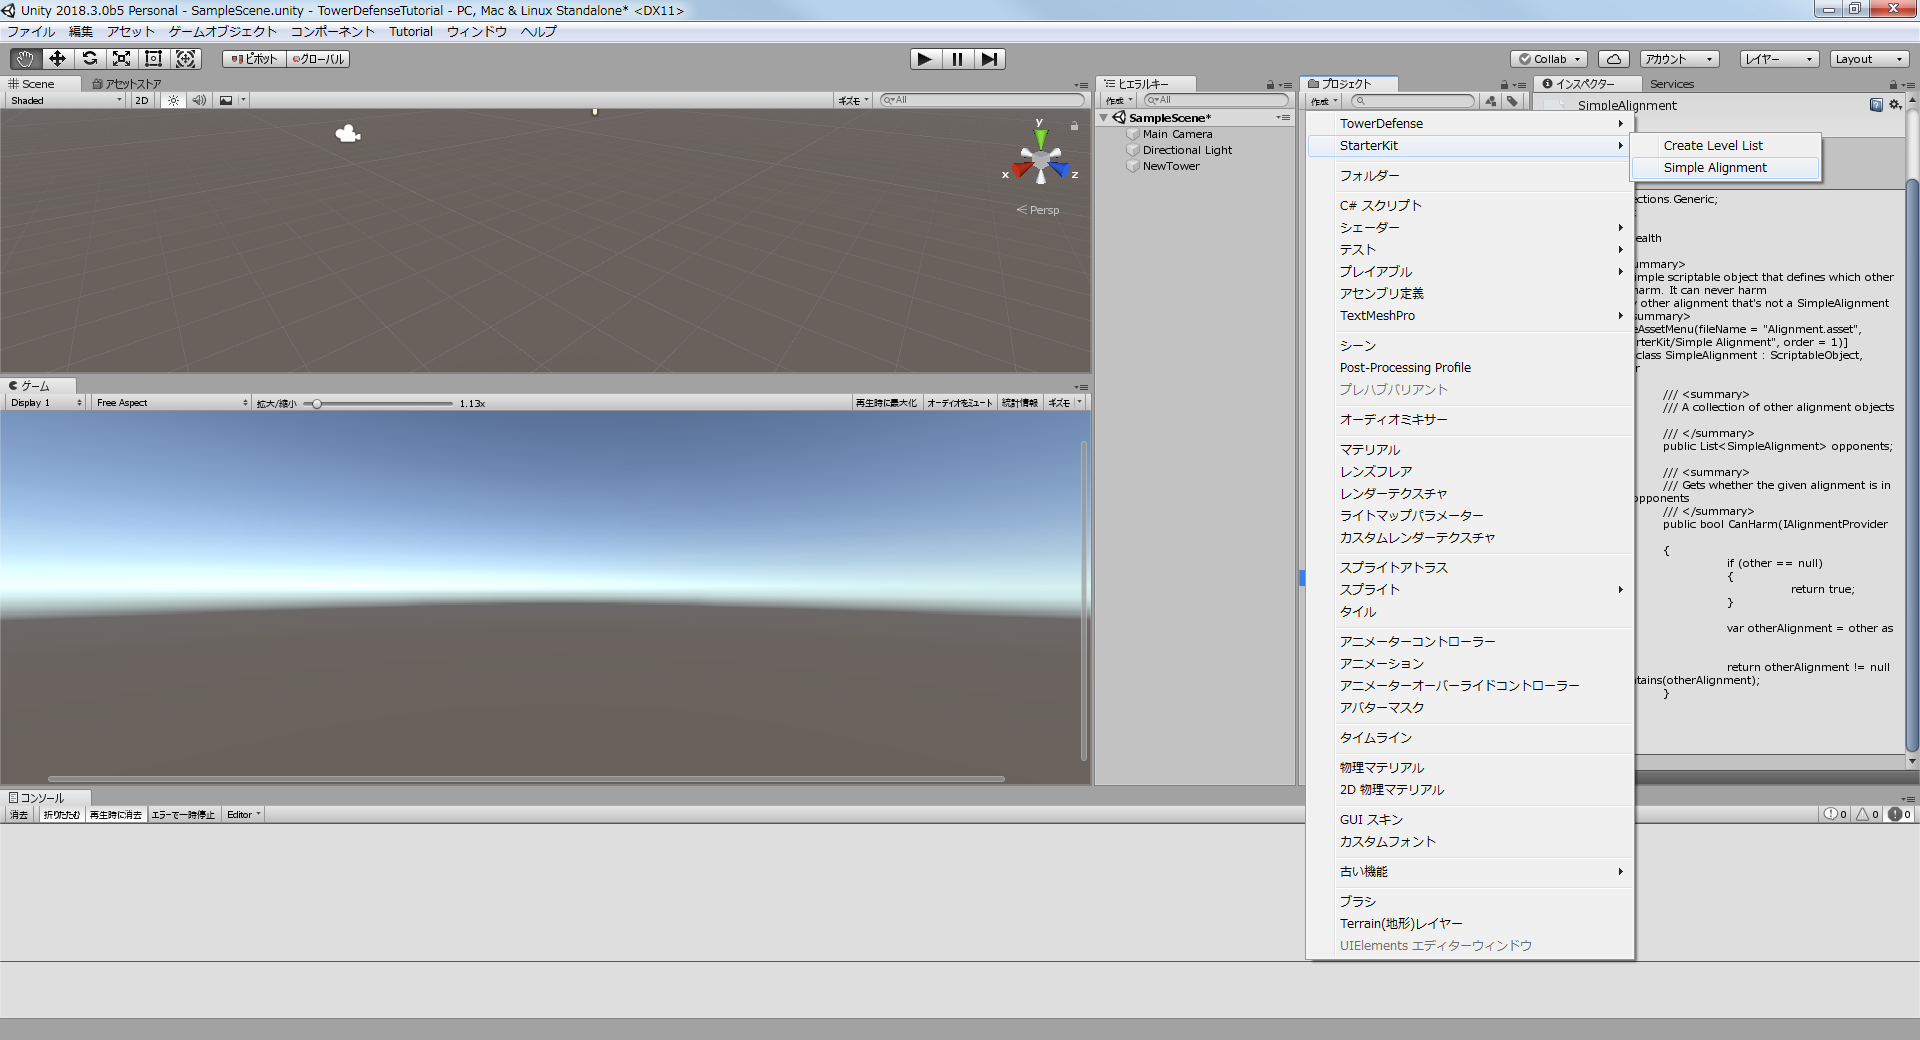Lock the Hierarchy panel padlock
This screenshot has height=1040, width=1920.
1270,85
